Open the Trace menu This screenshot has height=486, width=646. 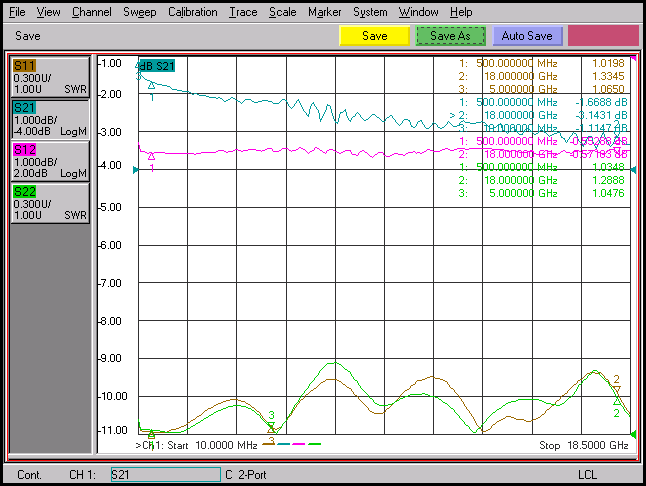click(x=243, y=12)
